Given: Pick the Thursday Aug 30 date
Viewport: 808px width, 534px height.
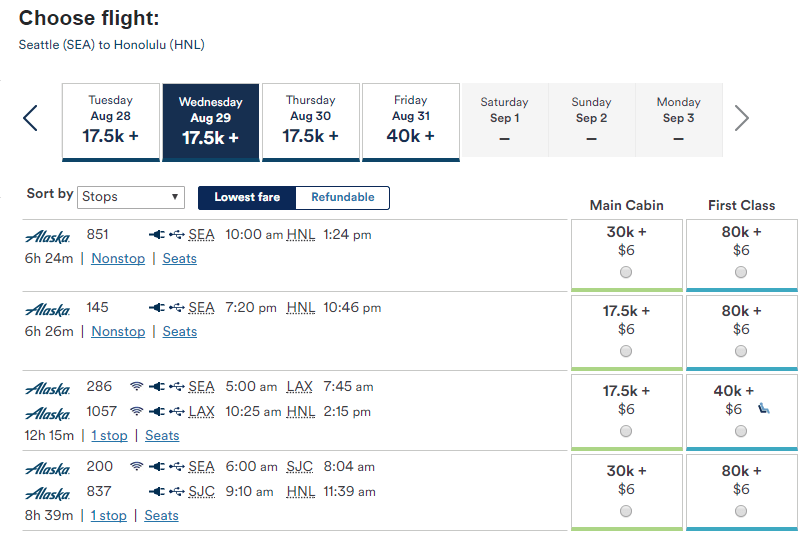Looking at the screenshot, I should [310, 121].
